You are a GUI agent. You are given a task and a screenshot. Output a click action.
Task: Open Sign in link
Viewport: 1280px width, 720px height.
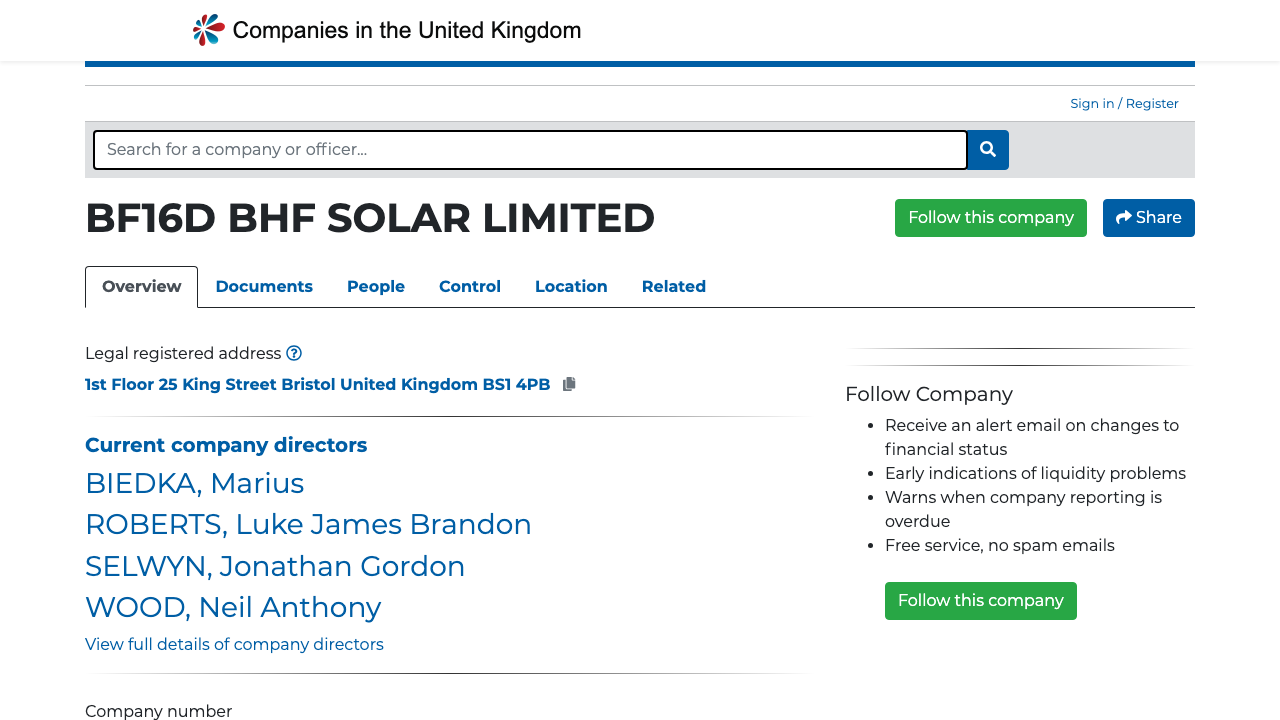1092,103
